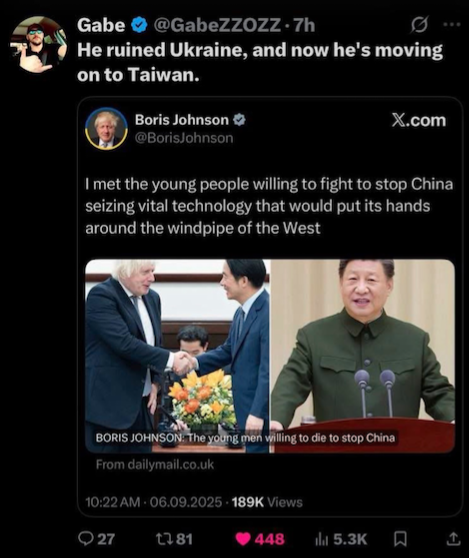The image size is (469, 558).
Task: Open the reply comment icon
Action: click(x=85, y=539)
